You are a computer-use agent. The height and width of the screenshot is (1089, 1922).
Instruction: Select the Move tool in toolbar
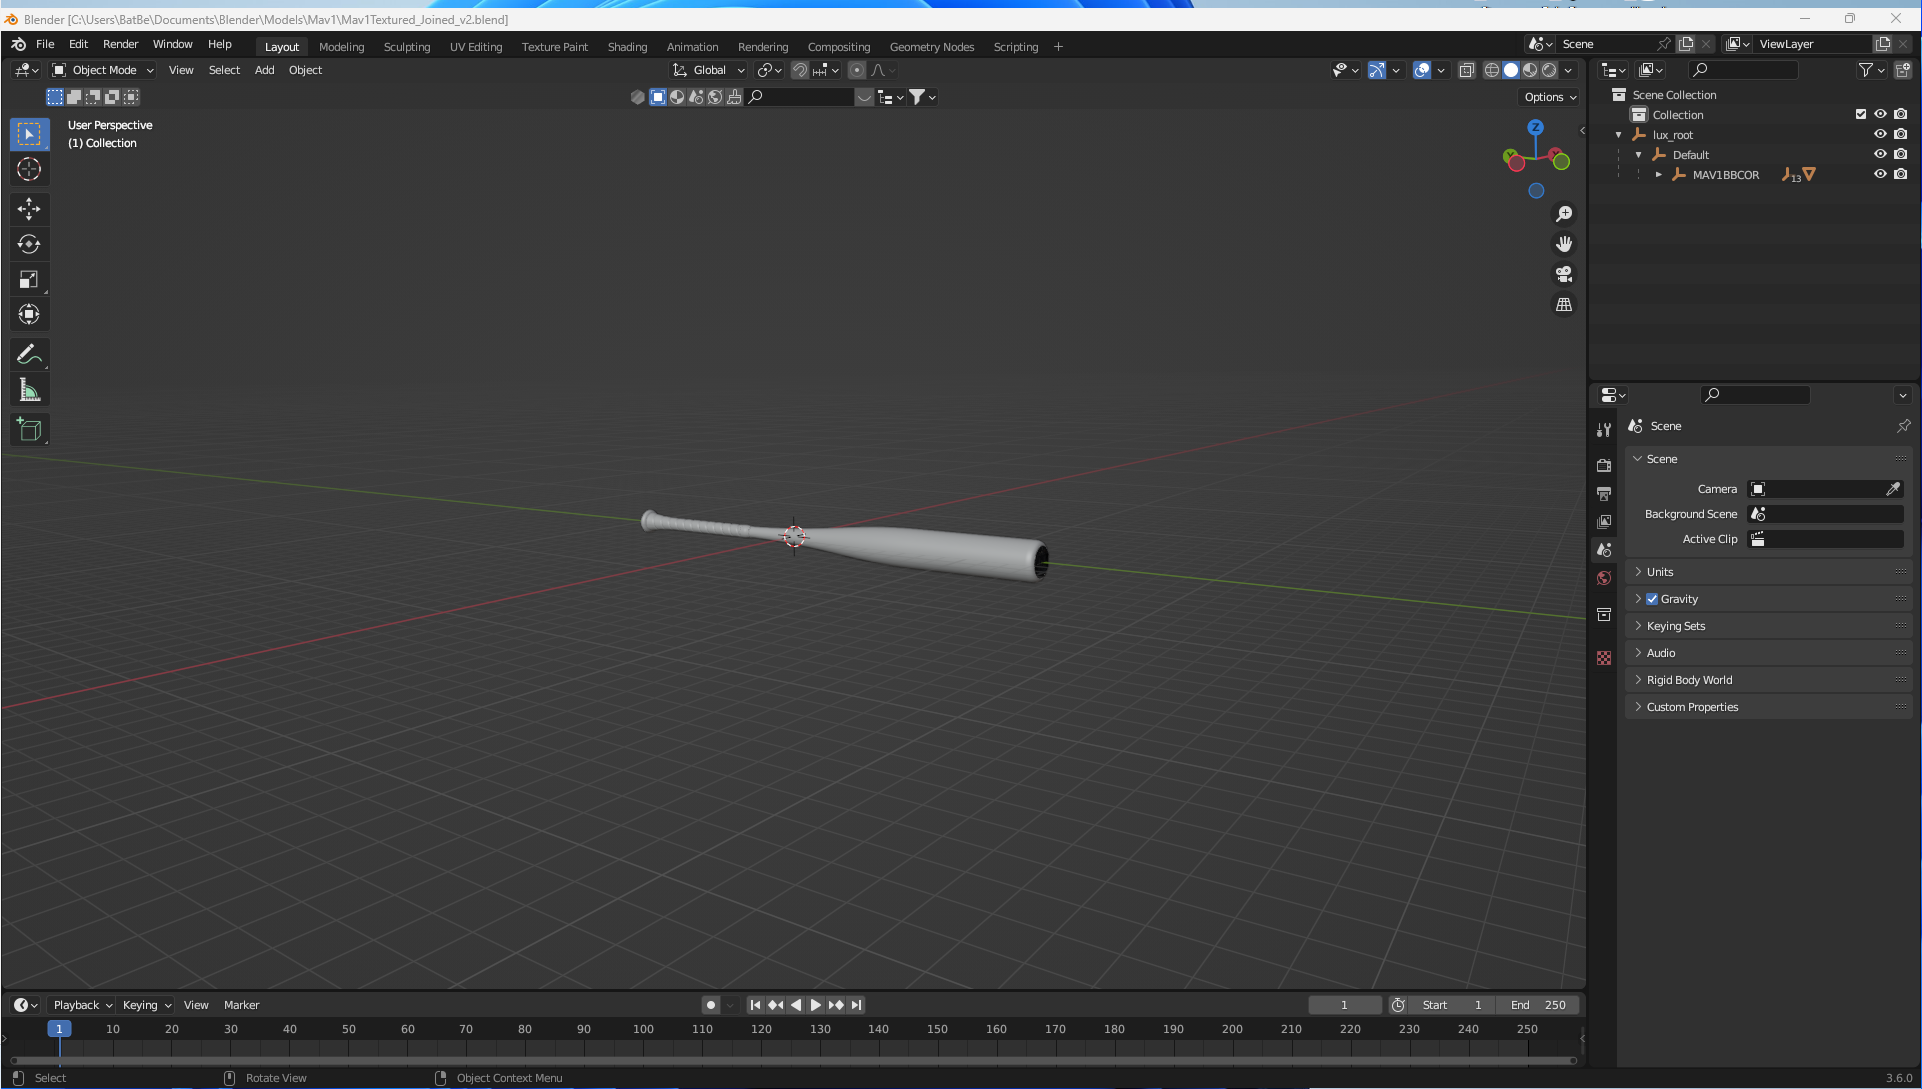[29, 208]
